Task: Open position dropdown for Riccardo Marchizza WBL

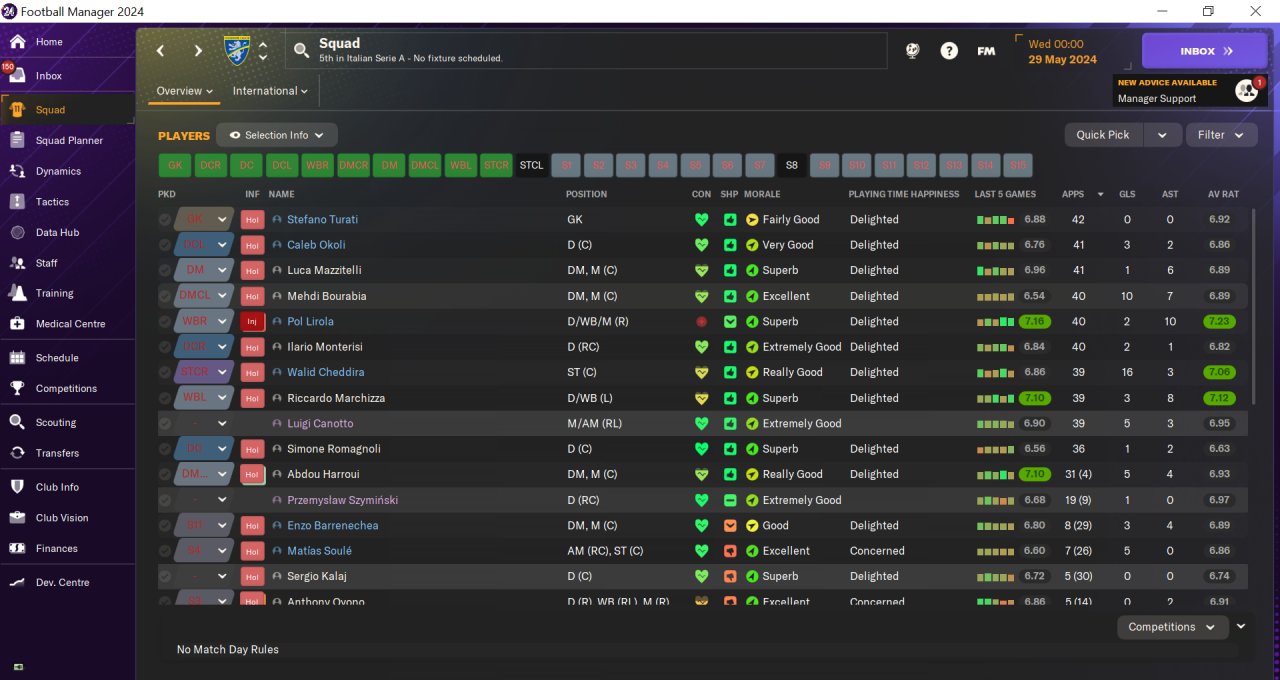Action: (222, 398)
